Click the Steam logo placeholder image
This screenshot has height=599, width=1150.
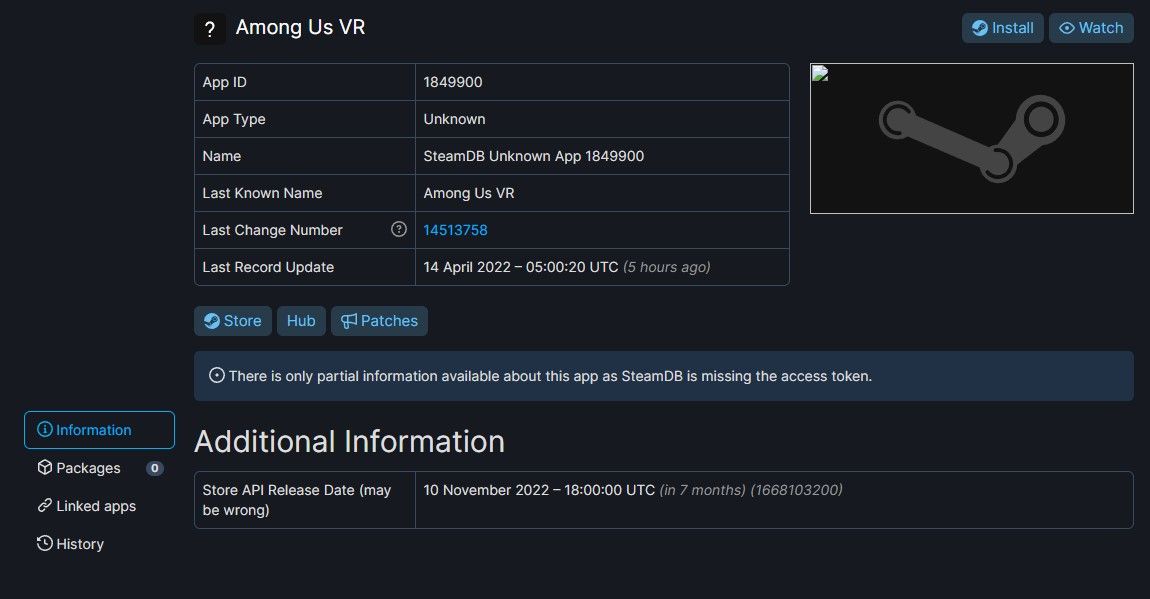(971, 139)
